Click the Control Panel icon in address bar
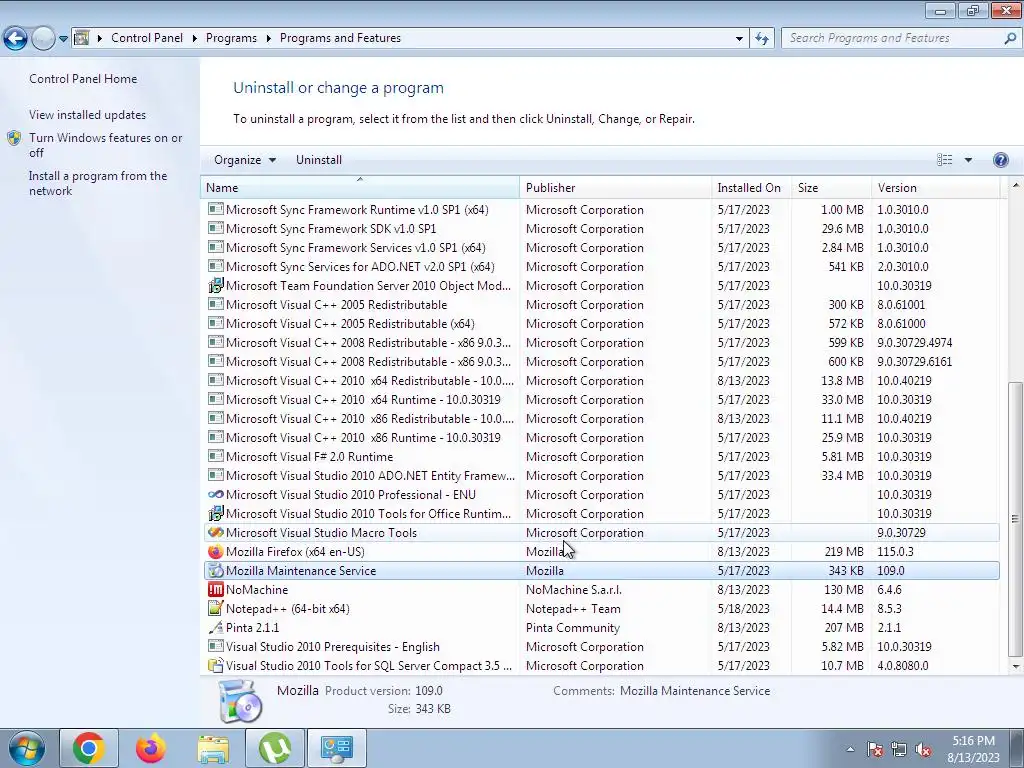 coord(82,38)
